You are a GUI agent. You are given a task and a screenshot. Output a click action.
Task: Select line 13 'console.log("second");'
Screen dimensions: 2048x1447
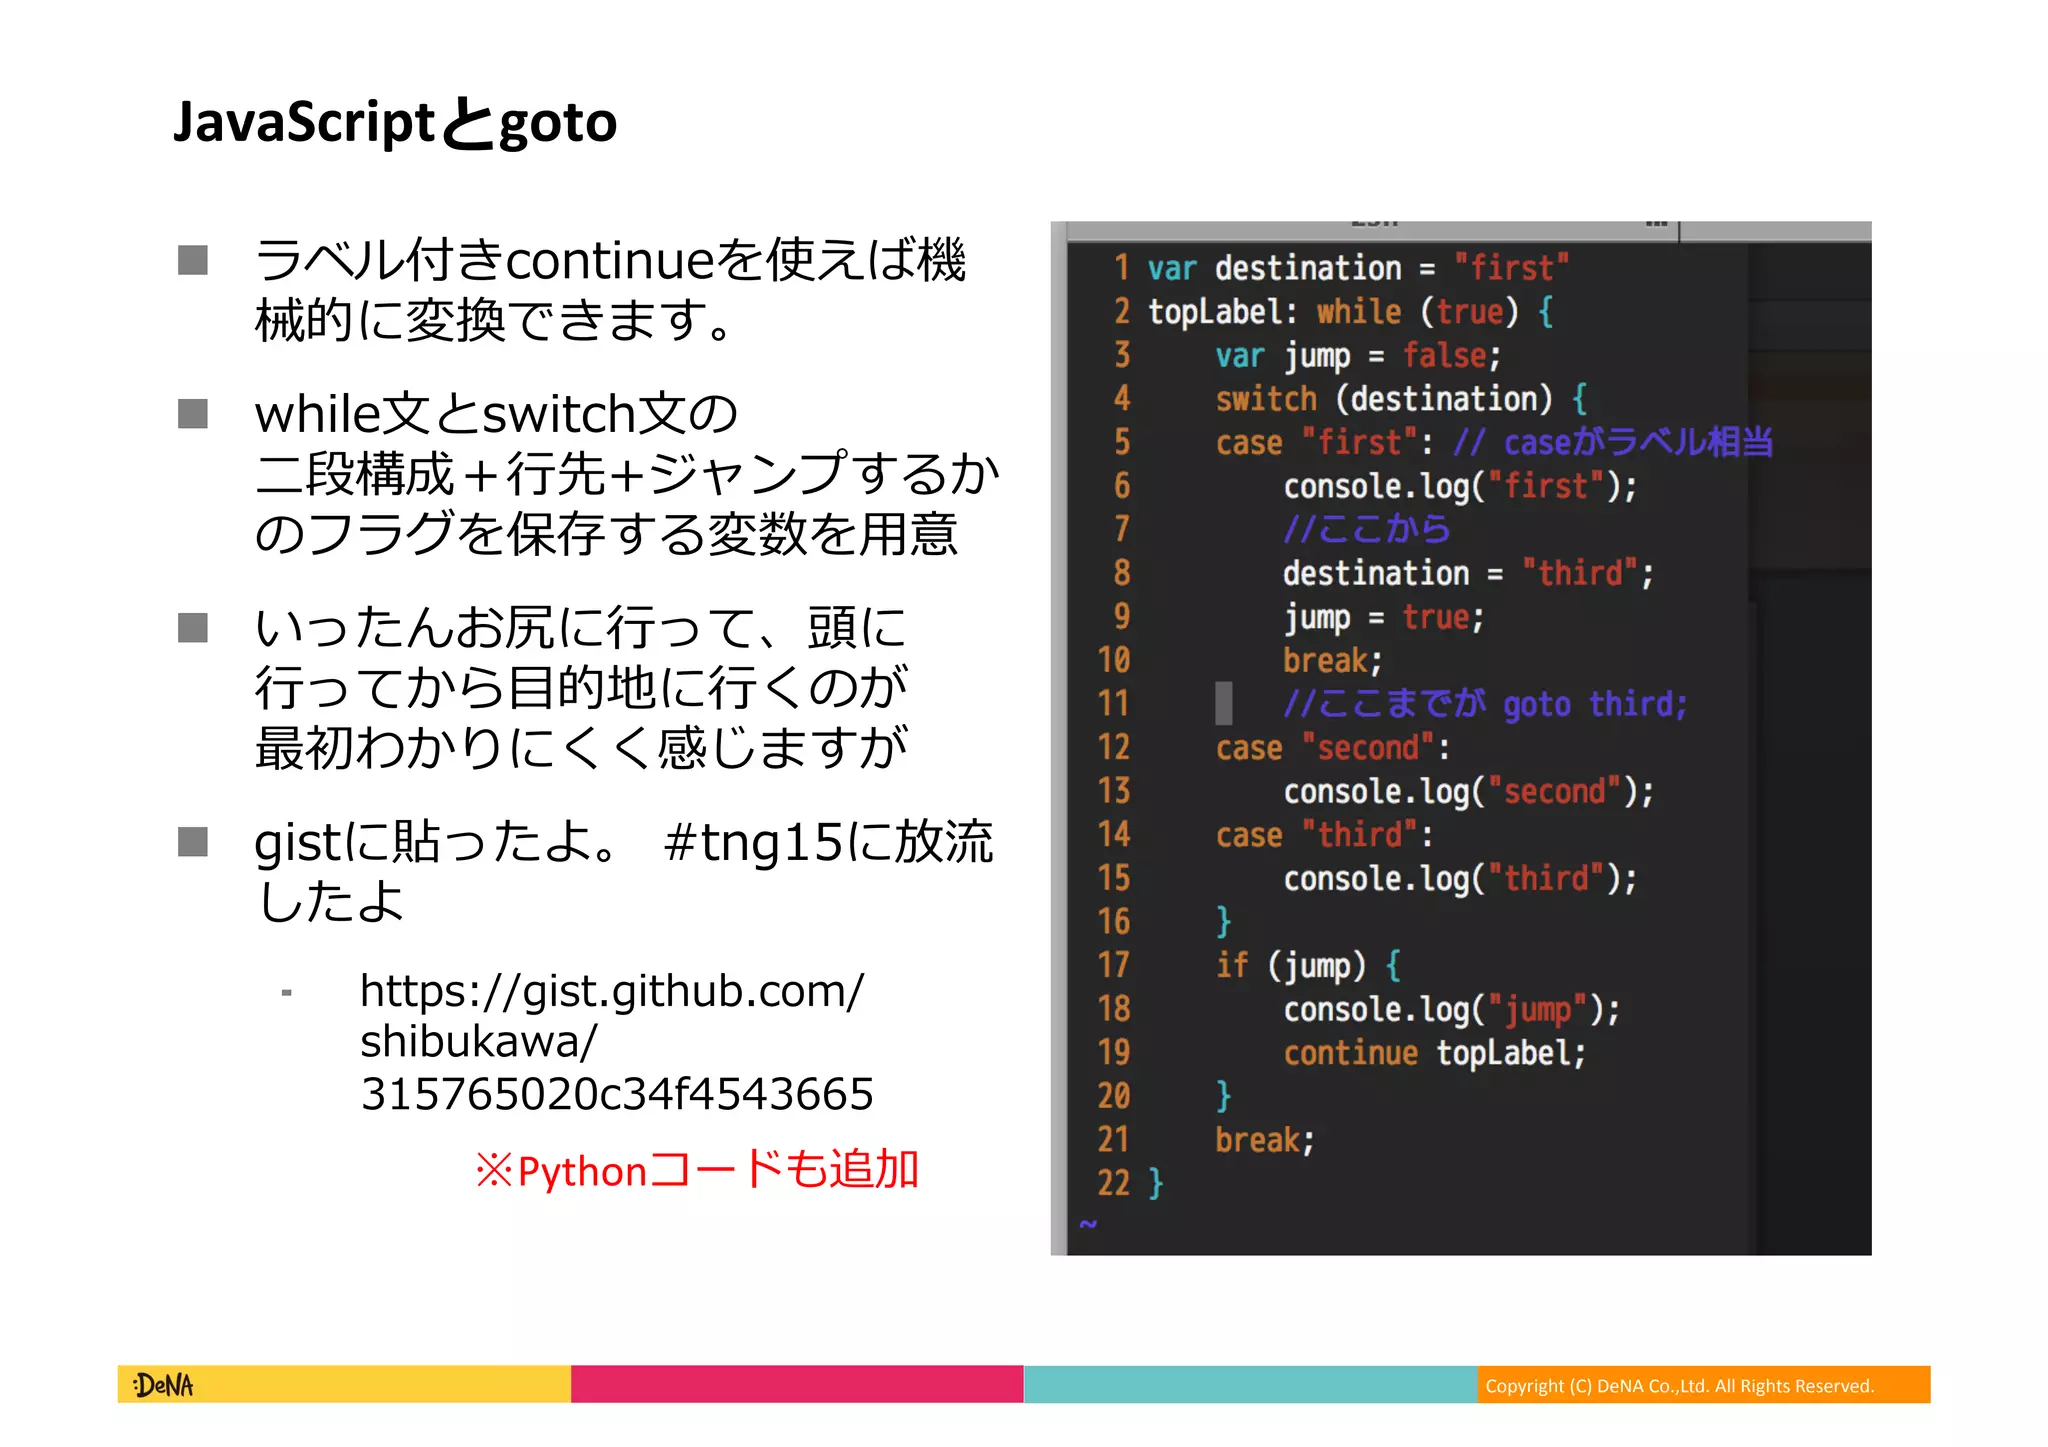click(1468, 792)
